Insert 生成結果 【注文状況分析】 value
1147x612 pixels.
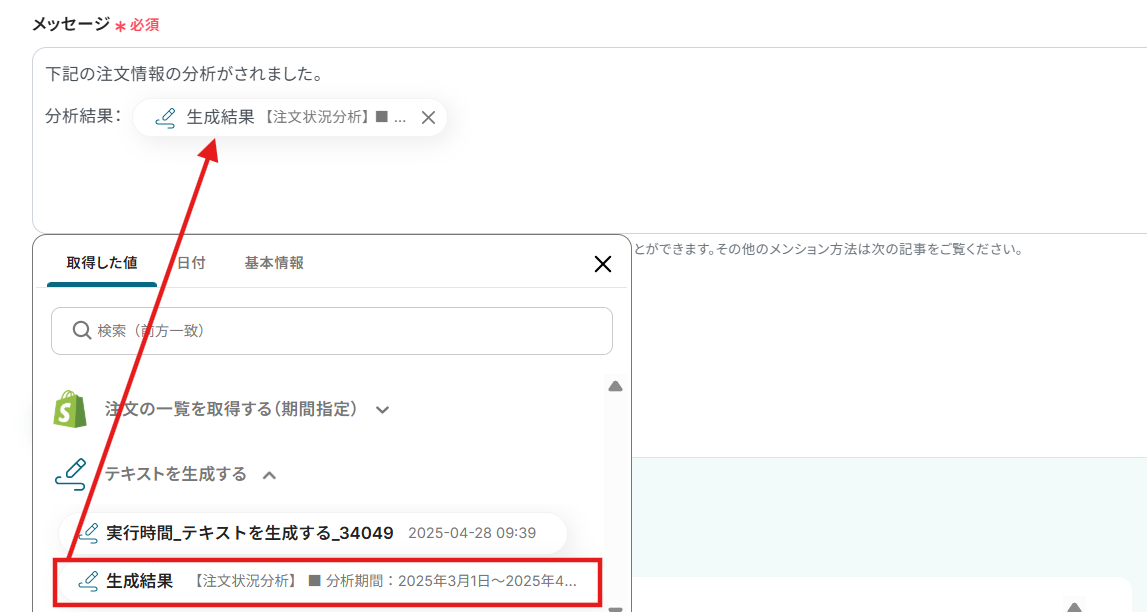click(x=328, y=582)
